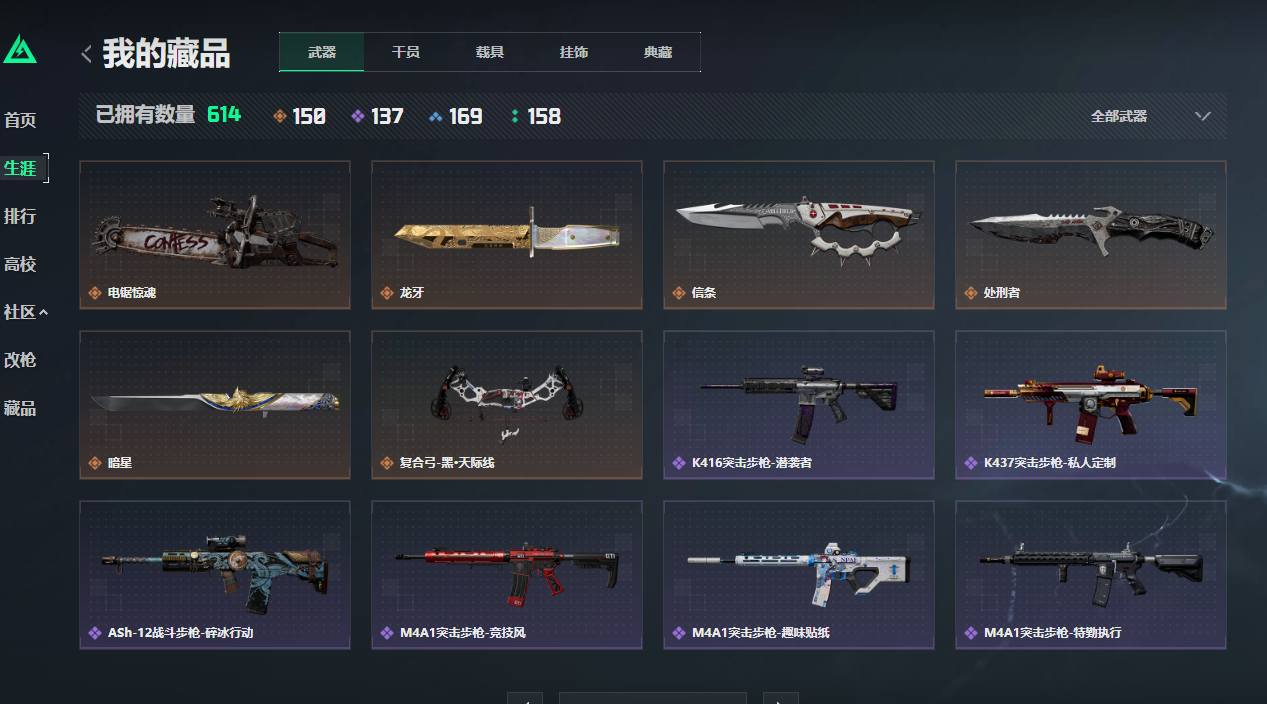Select the 电锯惊魂 chainsaw weapon card
This screenshot has width=1267, height=704.
click(215, 235)
